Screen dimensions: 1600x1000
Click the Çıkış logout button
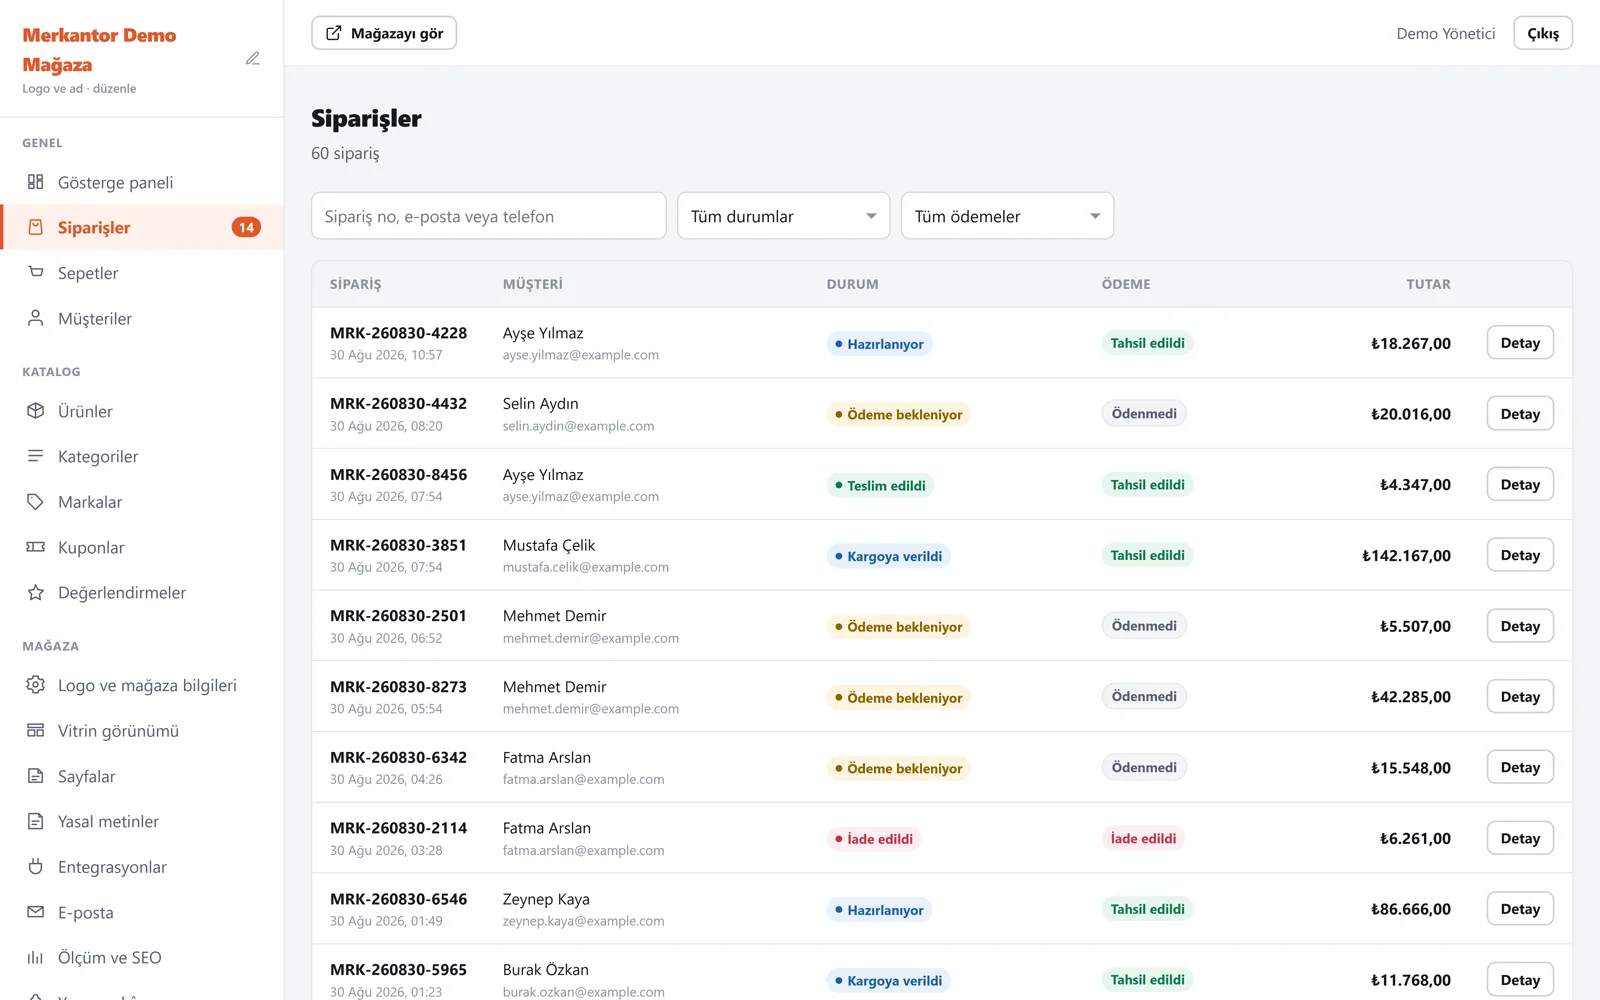tap(1543, 33)
